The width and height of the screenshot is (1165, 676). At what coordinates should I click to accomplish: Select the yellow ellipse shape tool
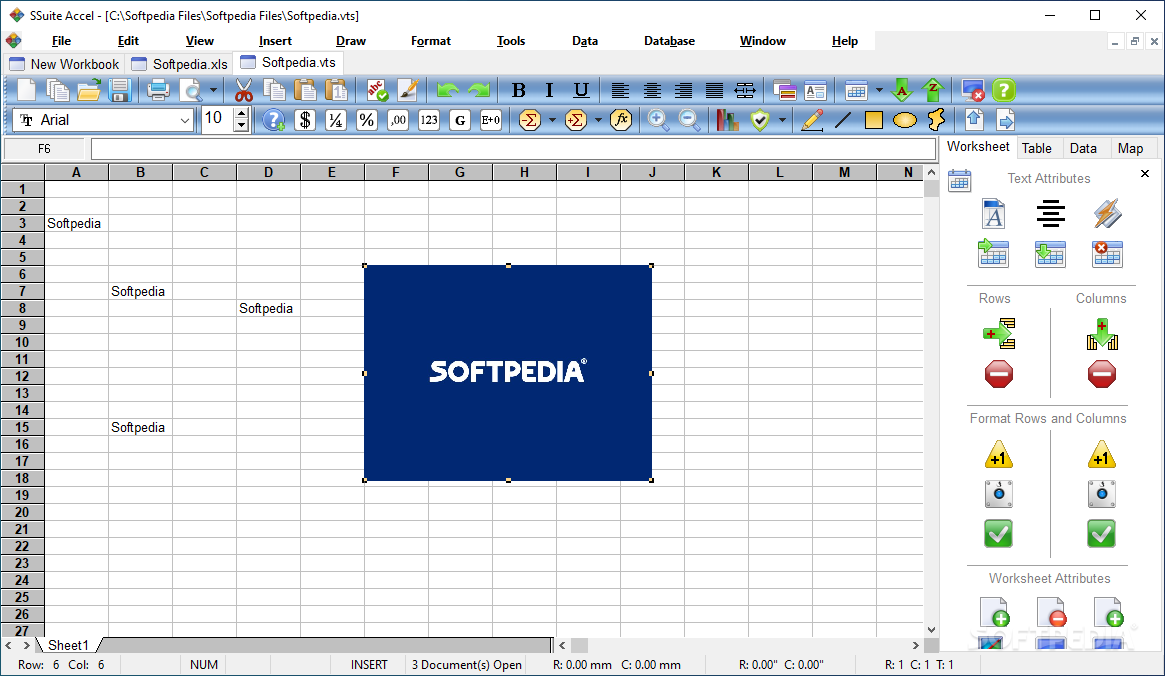pos(905,120)
